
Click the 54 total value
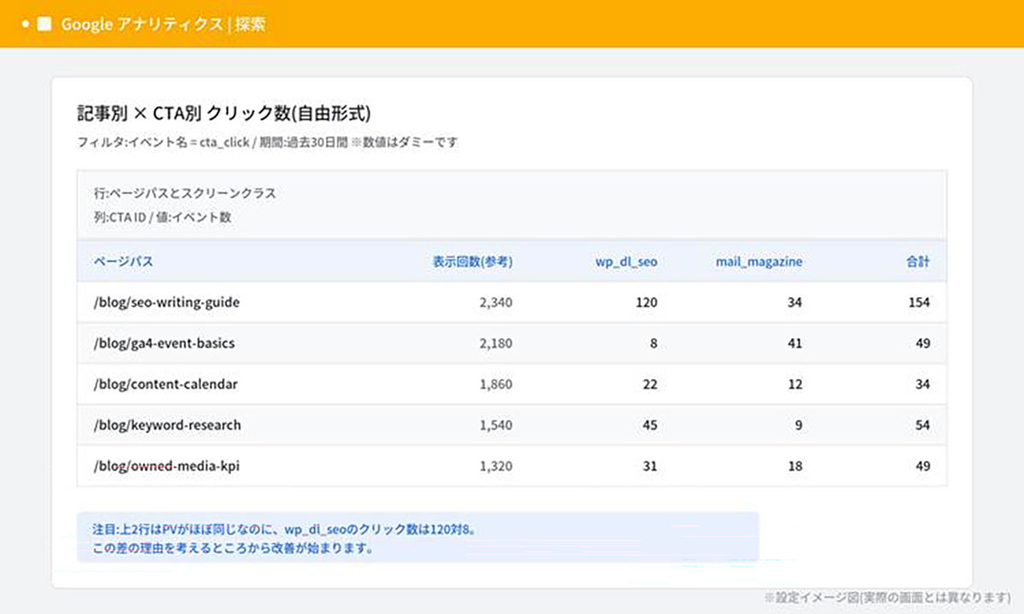[922, 425]
